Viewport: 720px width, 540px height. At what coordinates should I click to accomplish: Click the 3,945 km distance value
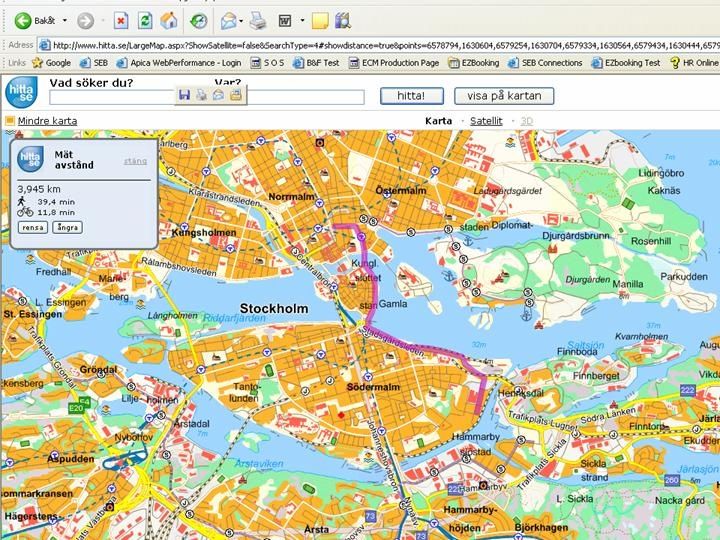click(x=39, y=189)
